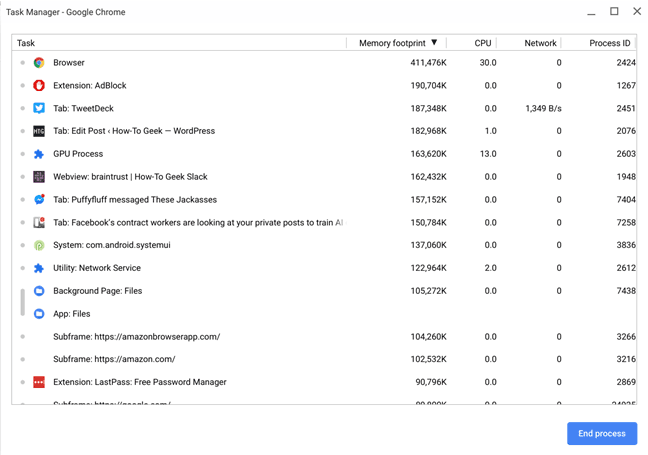
Task: Click the process ID 7404
Action: pos(626,200)
